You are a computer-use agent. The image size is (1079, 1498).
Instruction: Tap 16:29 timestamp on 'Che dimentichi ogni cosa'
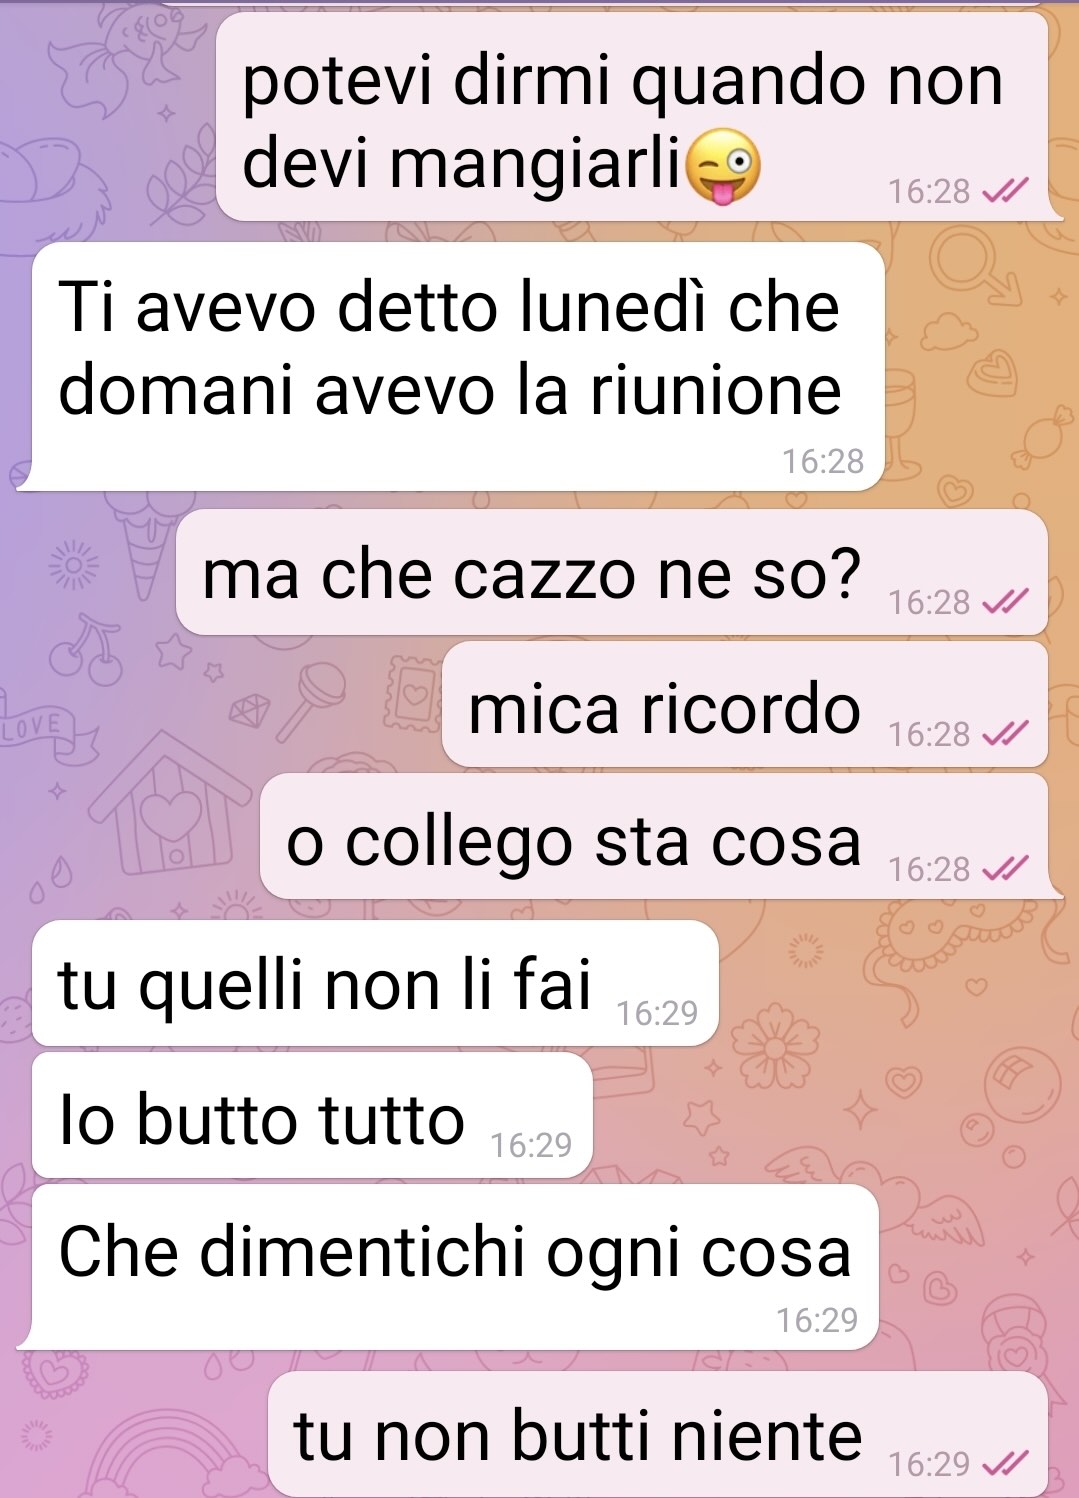pos(817,1320)
